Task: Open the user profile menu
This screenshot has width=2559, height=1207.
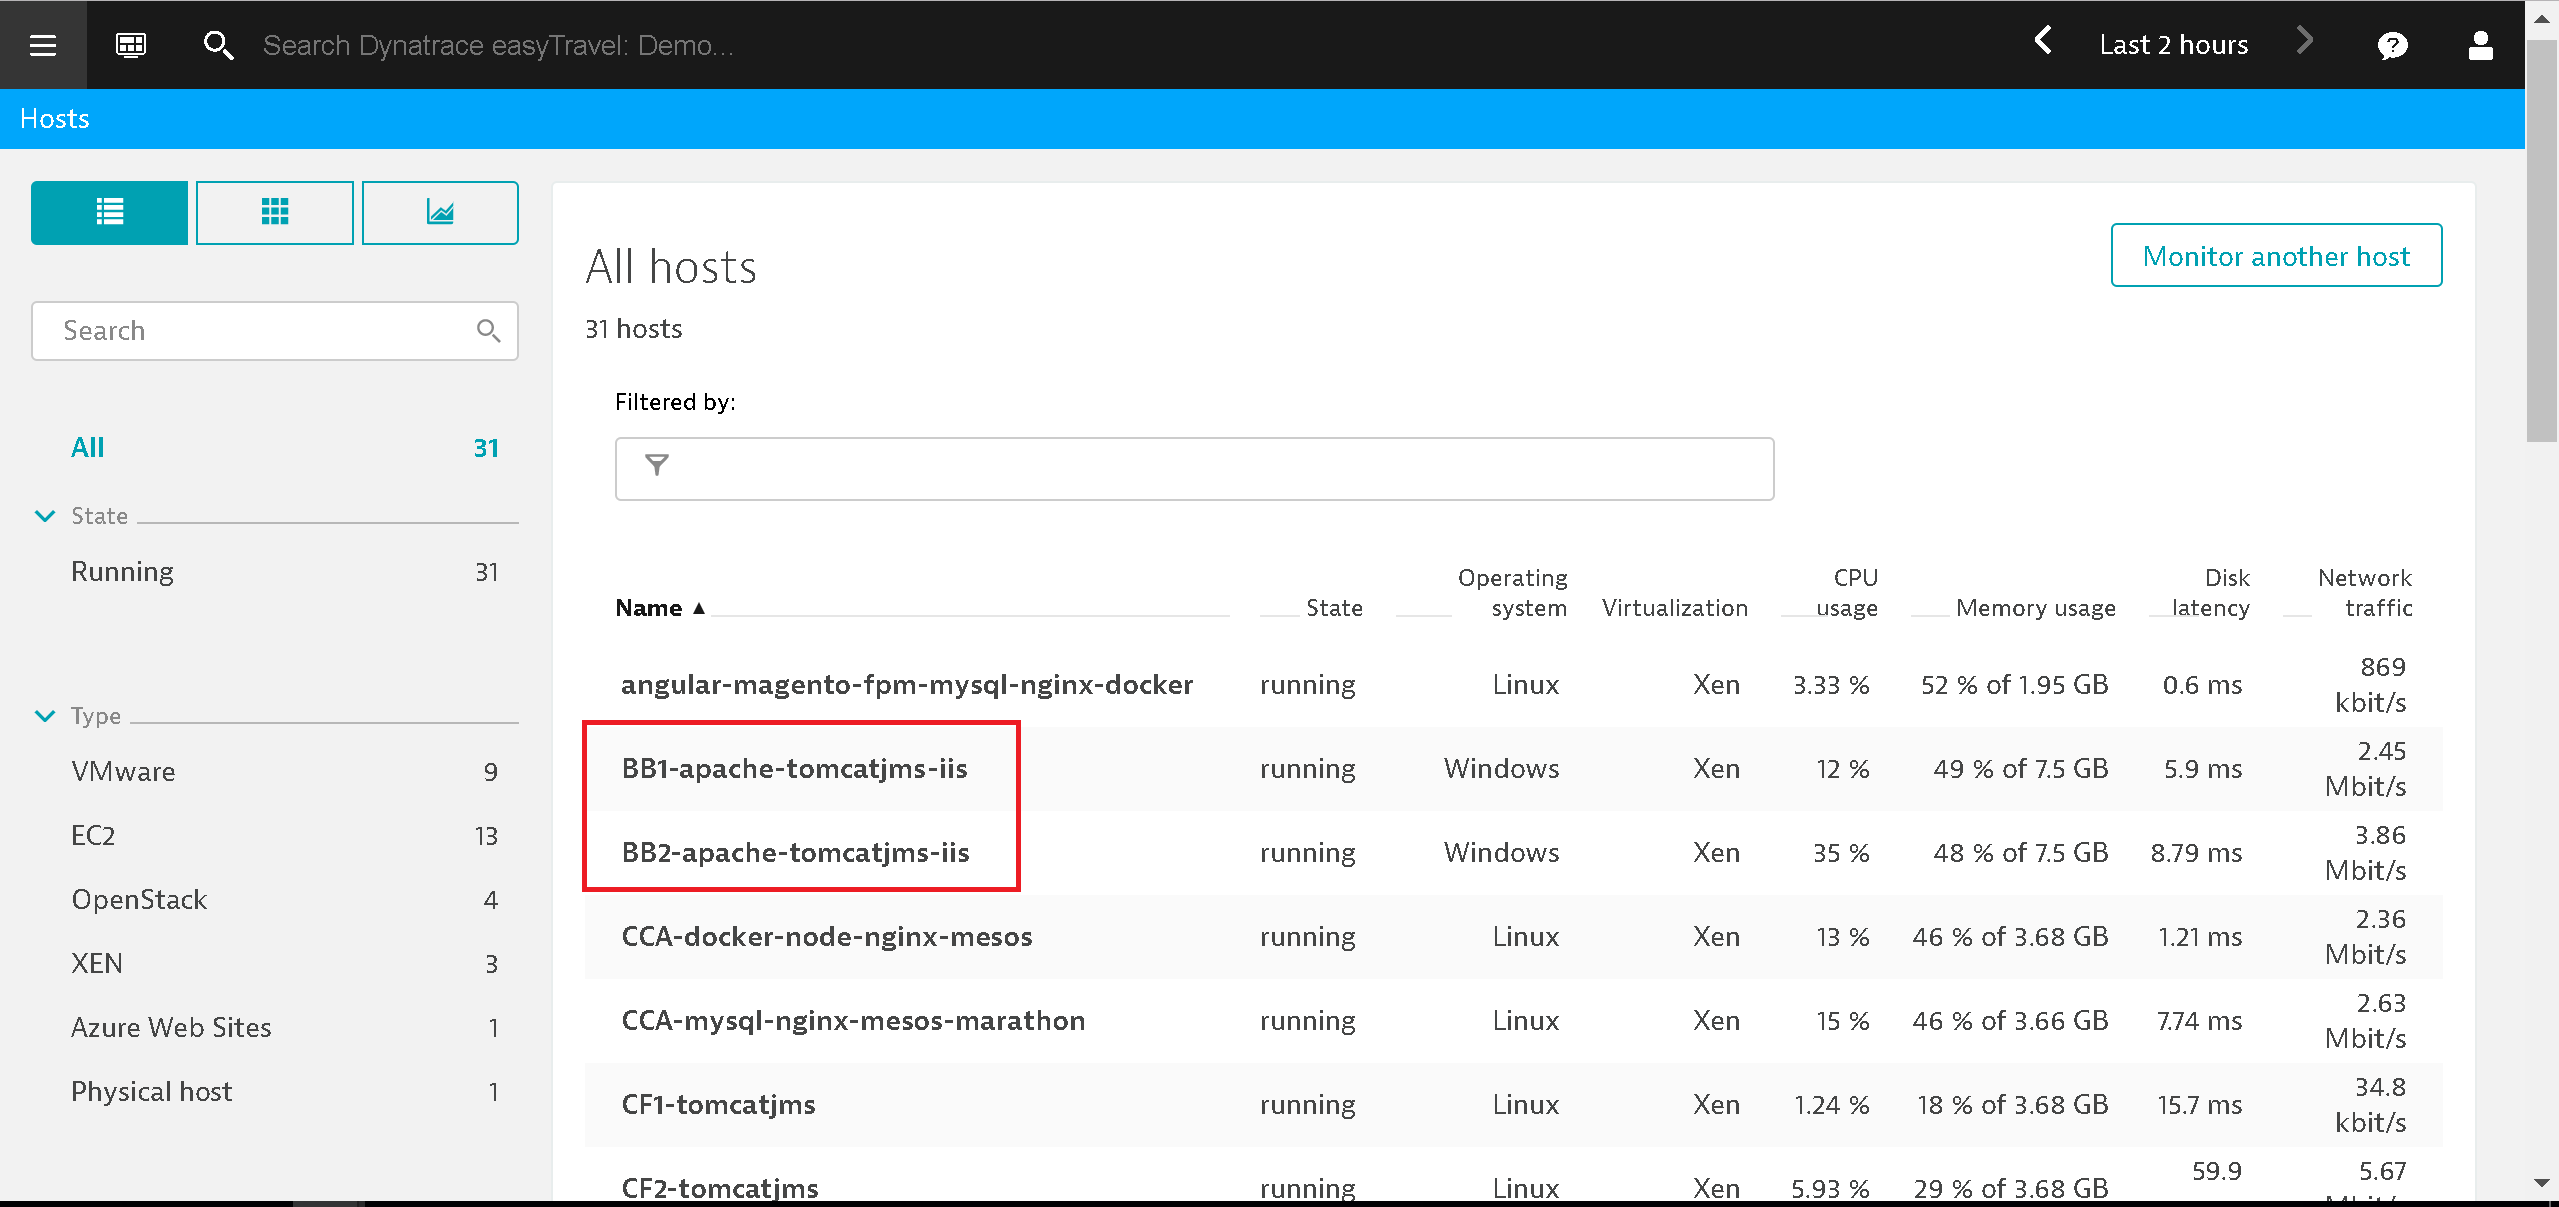Action: 2480,45
